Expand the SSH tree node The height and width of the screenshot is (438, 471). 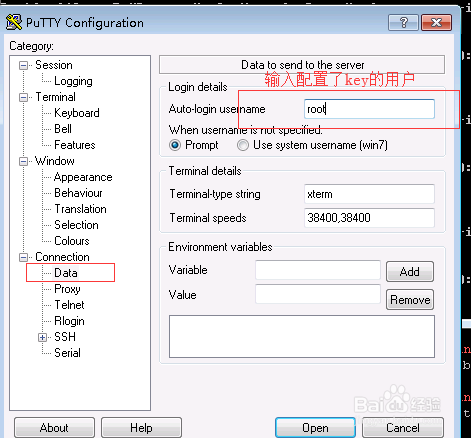[x=42, y=337]
